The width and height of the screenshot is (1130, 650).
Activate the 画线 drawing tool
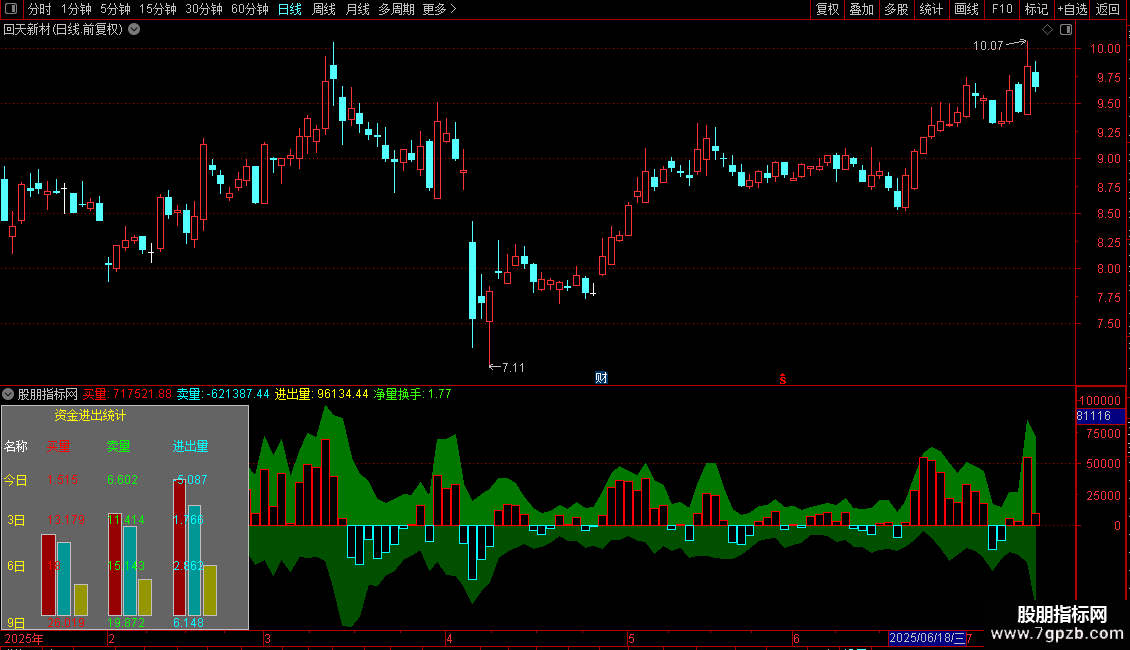(966, 9)
